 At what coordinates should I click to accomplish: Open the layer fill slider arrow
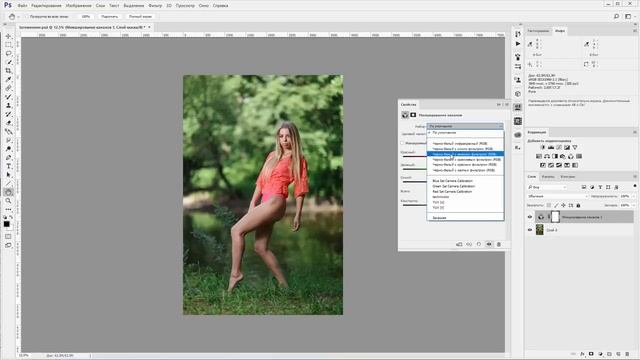(633, 205)
